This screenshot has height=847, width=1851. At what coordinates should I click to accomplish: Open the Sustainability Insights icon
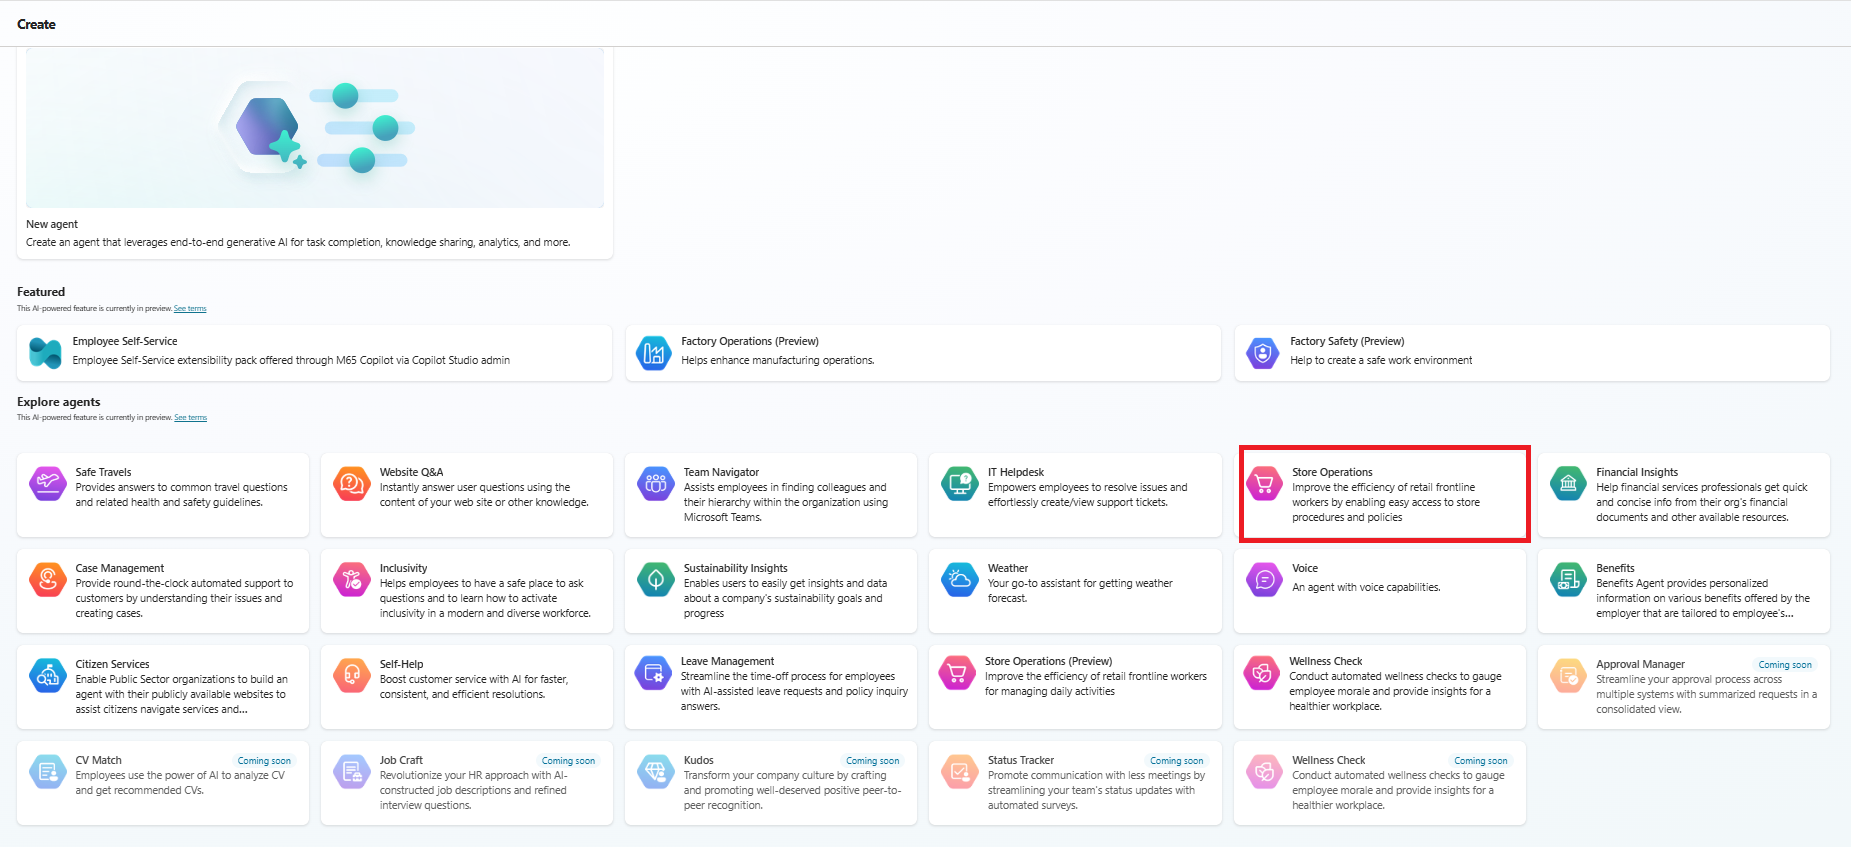pos(655,579)
